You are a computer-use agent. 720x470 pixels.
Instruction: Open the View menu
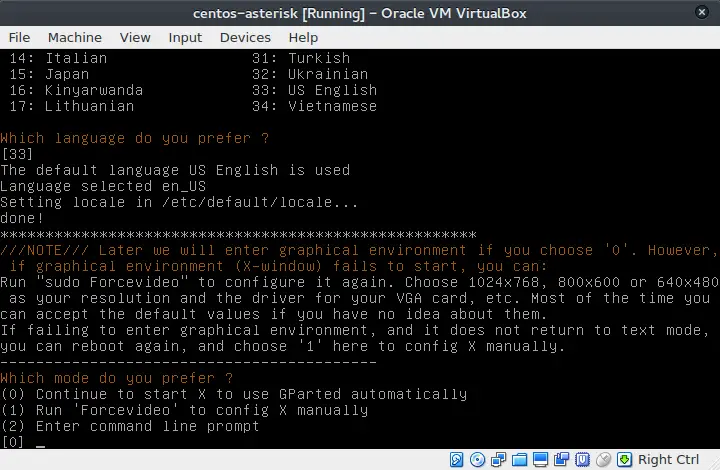pos(135,37)
